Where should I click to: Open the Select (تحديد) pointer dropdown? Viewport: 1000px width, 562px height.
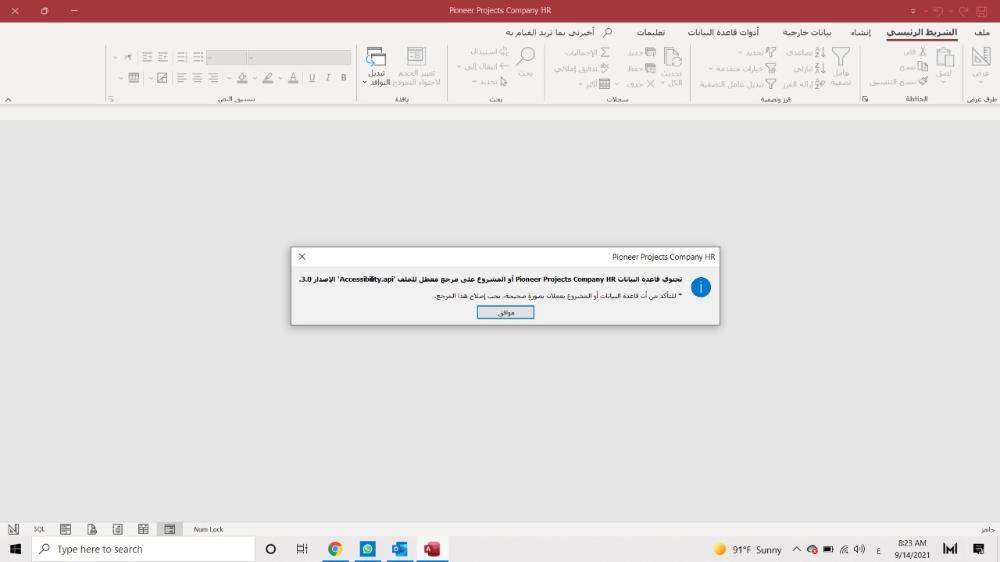pyautogui.click(x=489, y=82)
